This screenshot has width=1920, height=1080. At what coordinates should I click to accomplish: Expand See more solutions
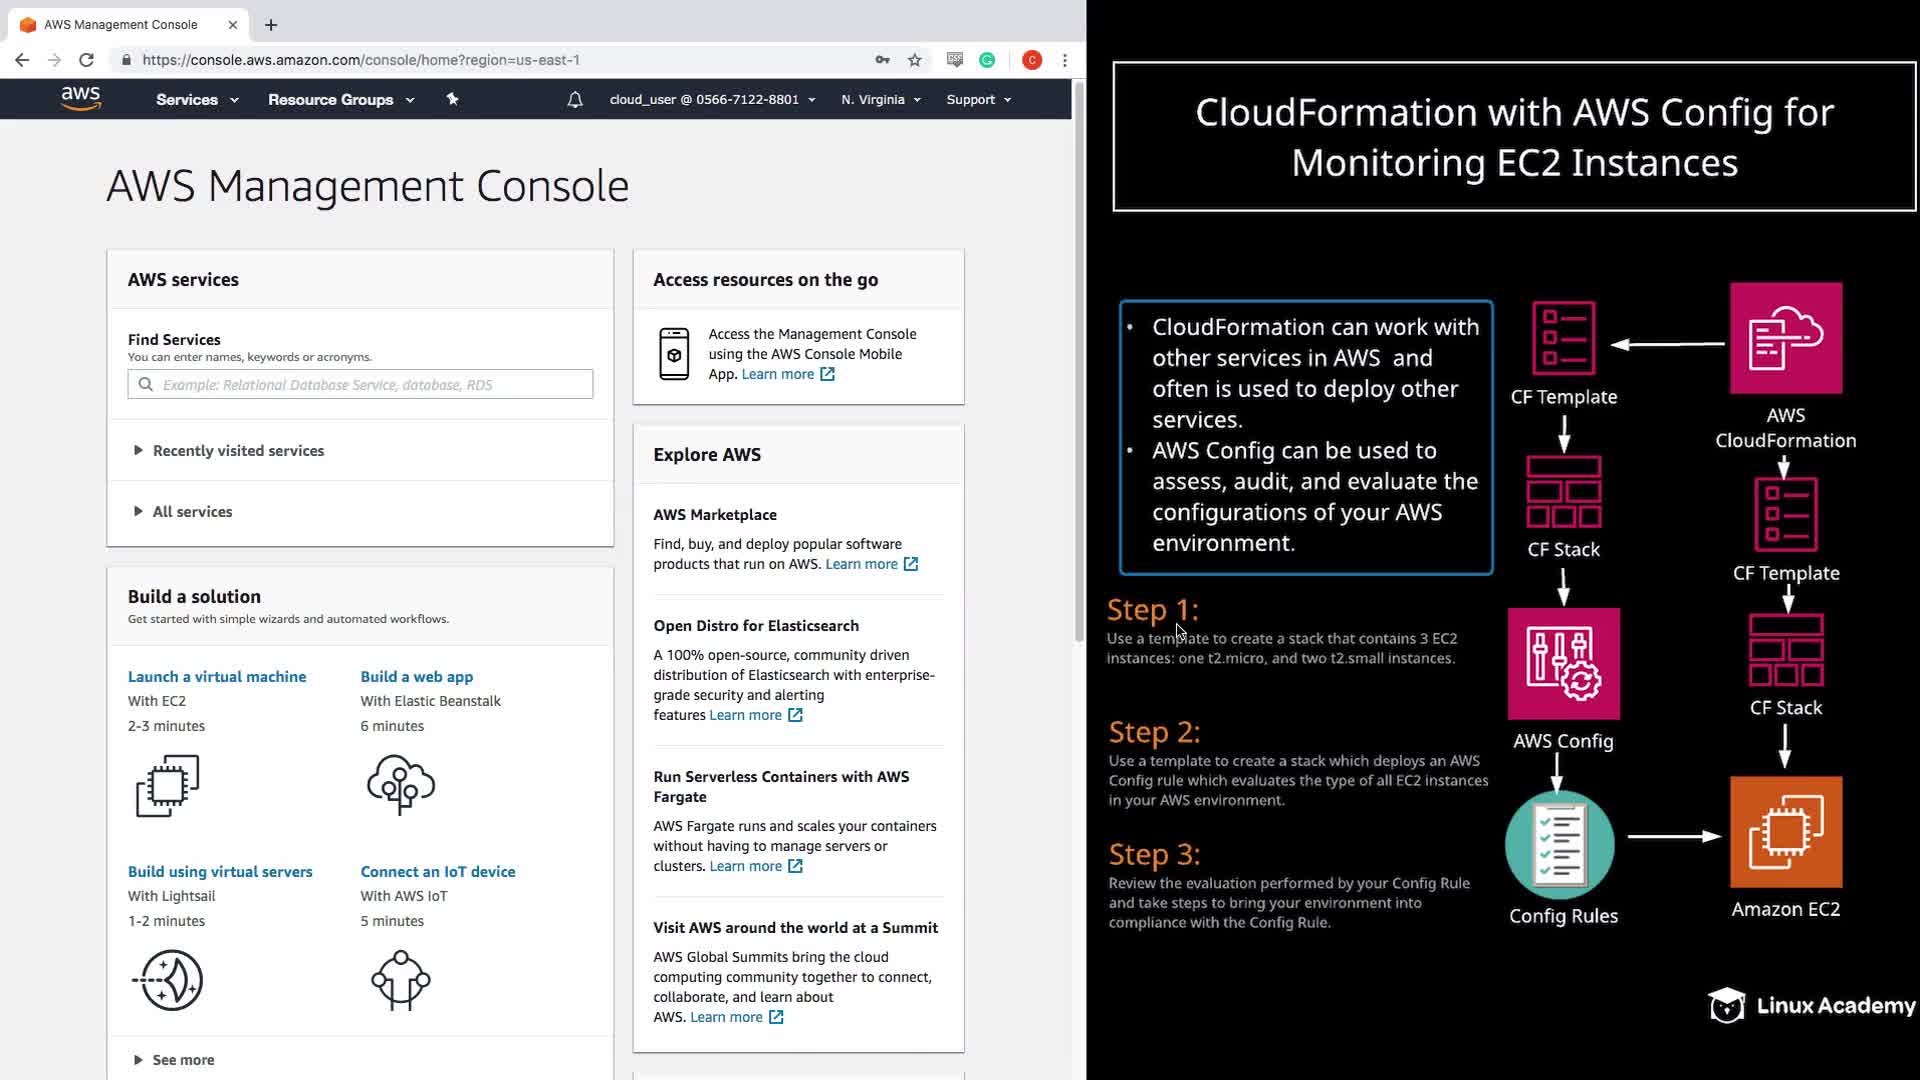183,1060
